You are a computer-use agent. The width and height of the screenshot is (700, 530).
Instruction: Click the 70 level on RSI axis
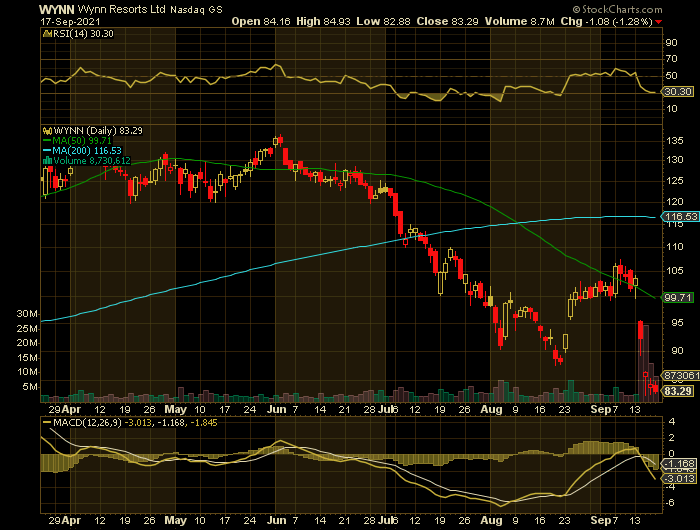pos(671,58)
